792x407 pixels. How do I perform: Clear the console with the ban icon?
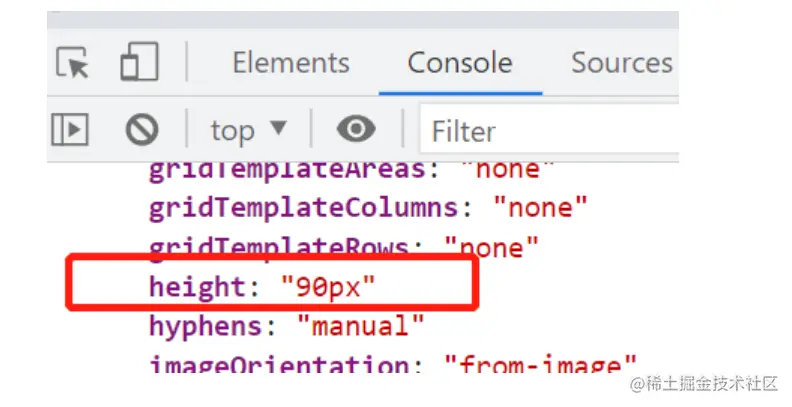142,129
